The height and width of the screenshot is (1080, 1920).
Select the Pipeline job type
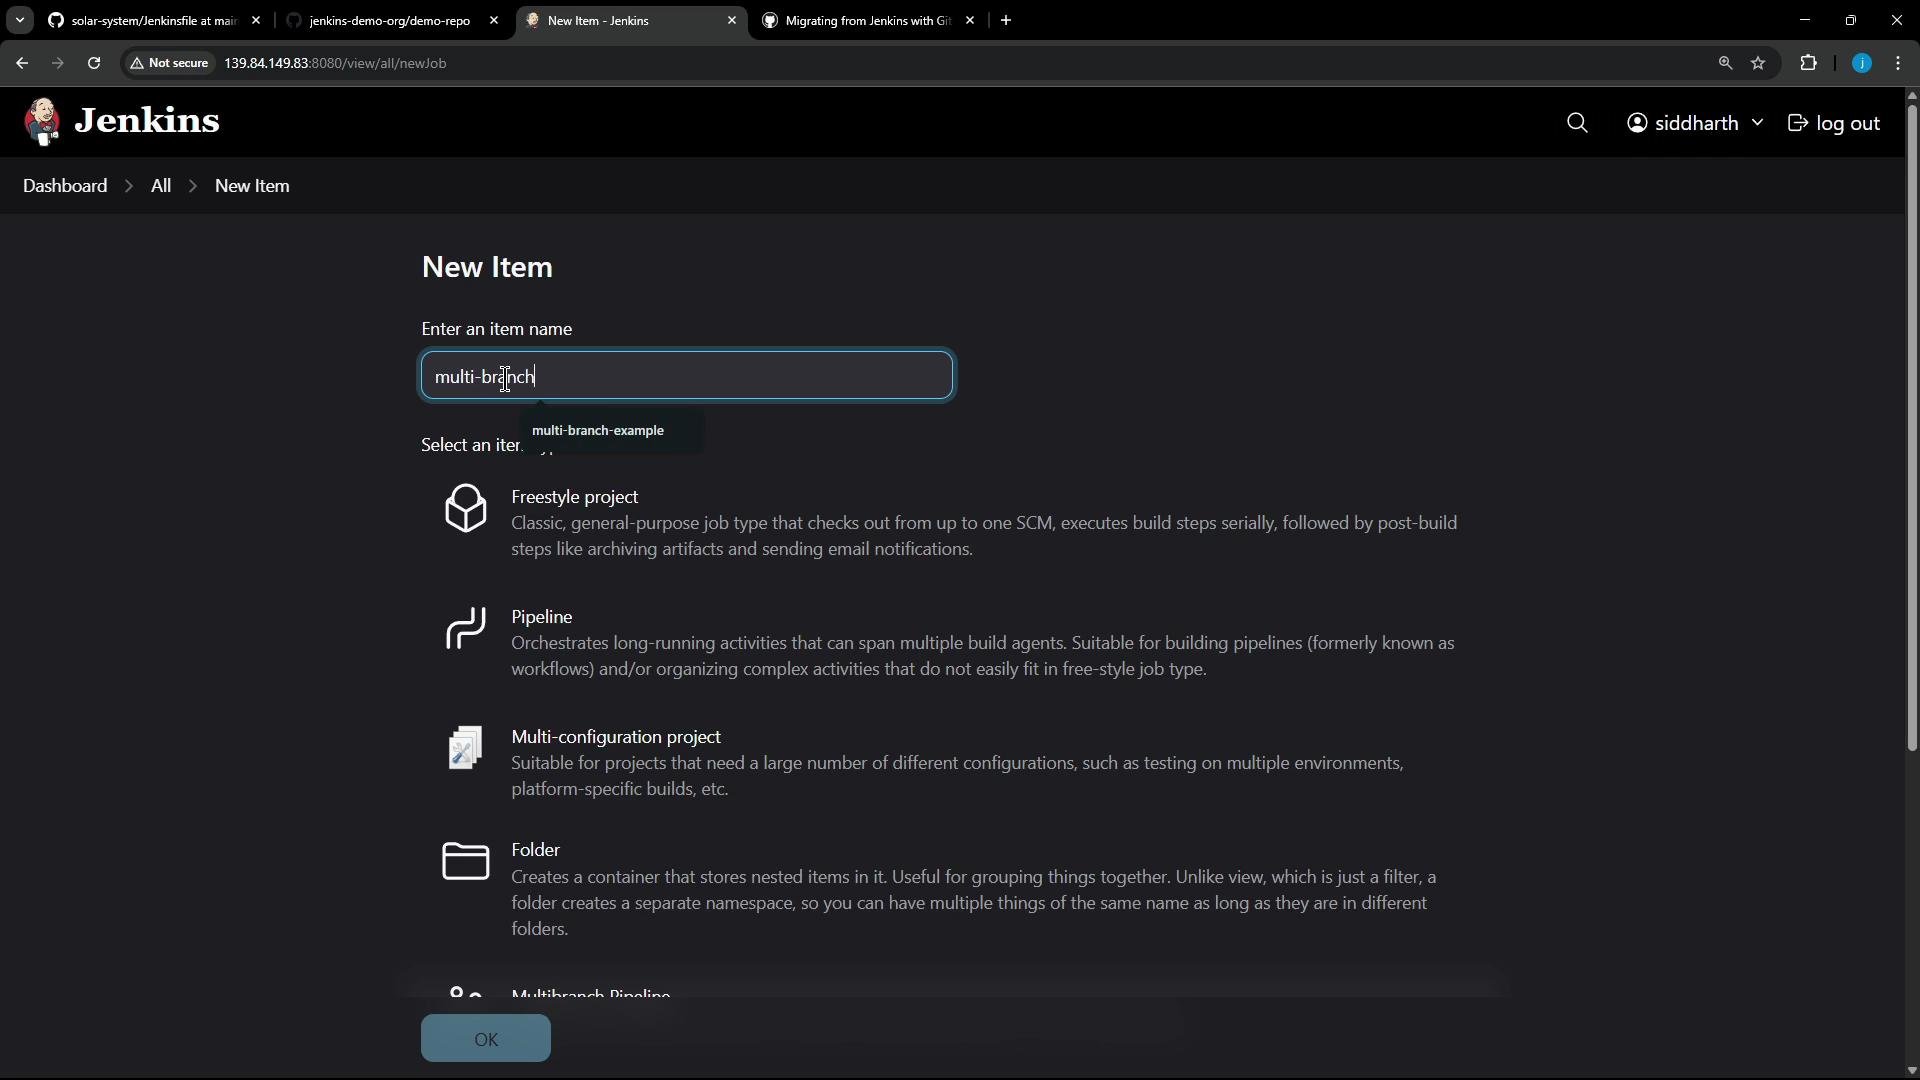point(542,617)
